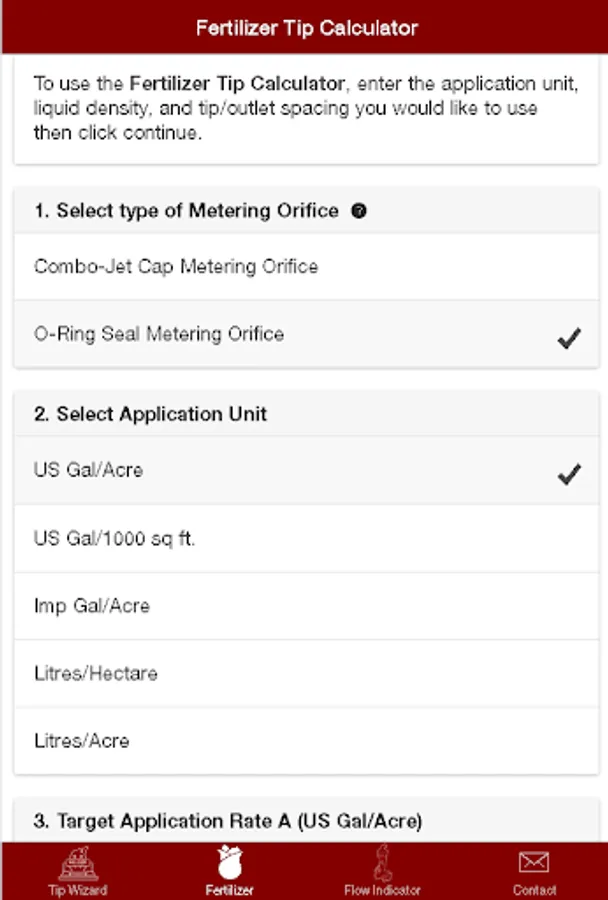608x900 pixels.
Task: Choose US Gal/1000 sq ft. unit
Action: (115, 538)
